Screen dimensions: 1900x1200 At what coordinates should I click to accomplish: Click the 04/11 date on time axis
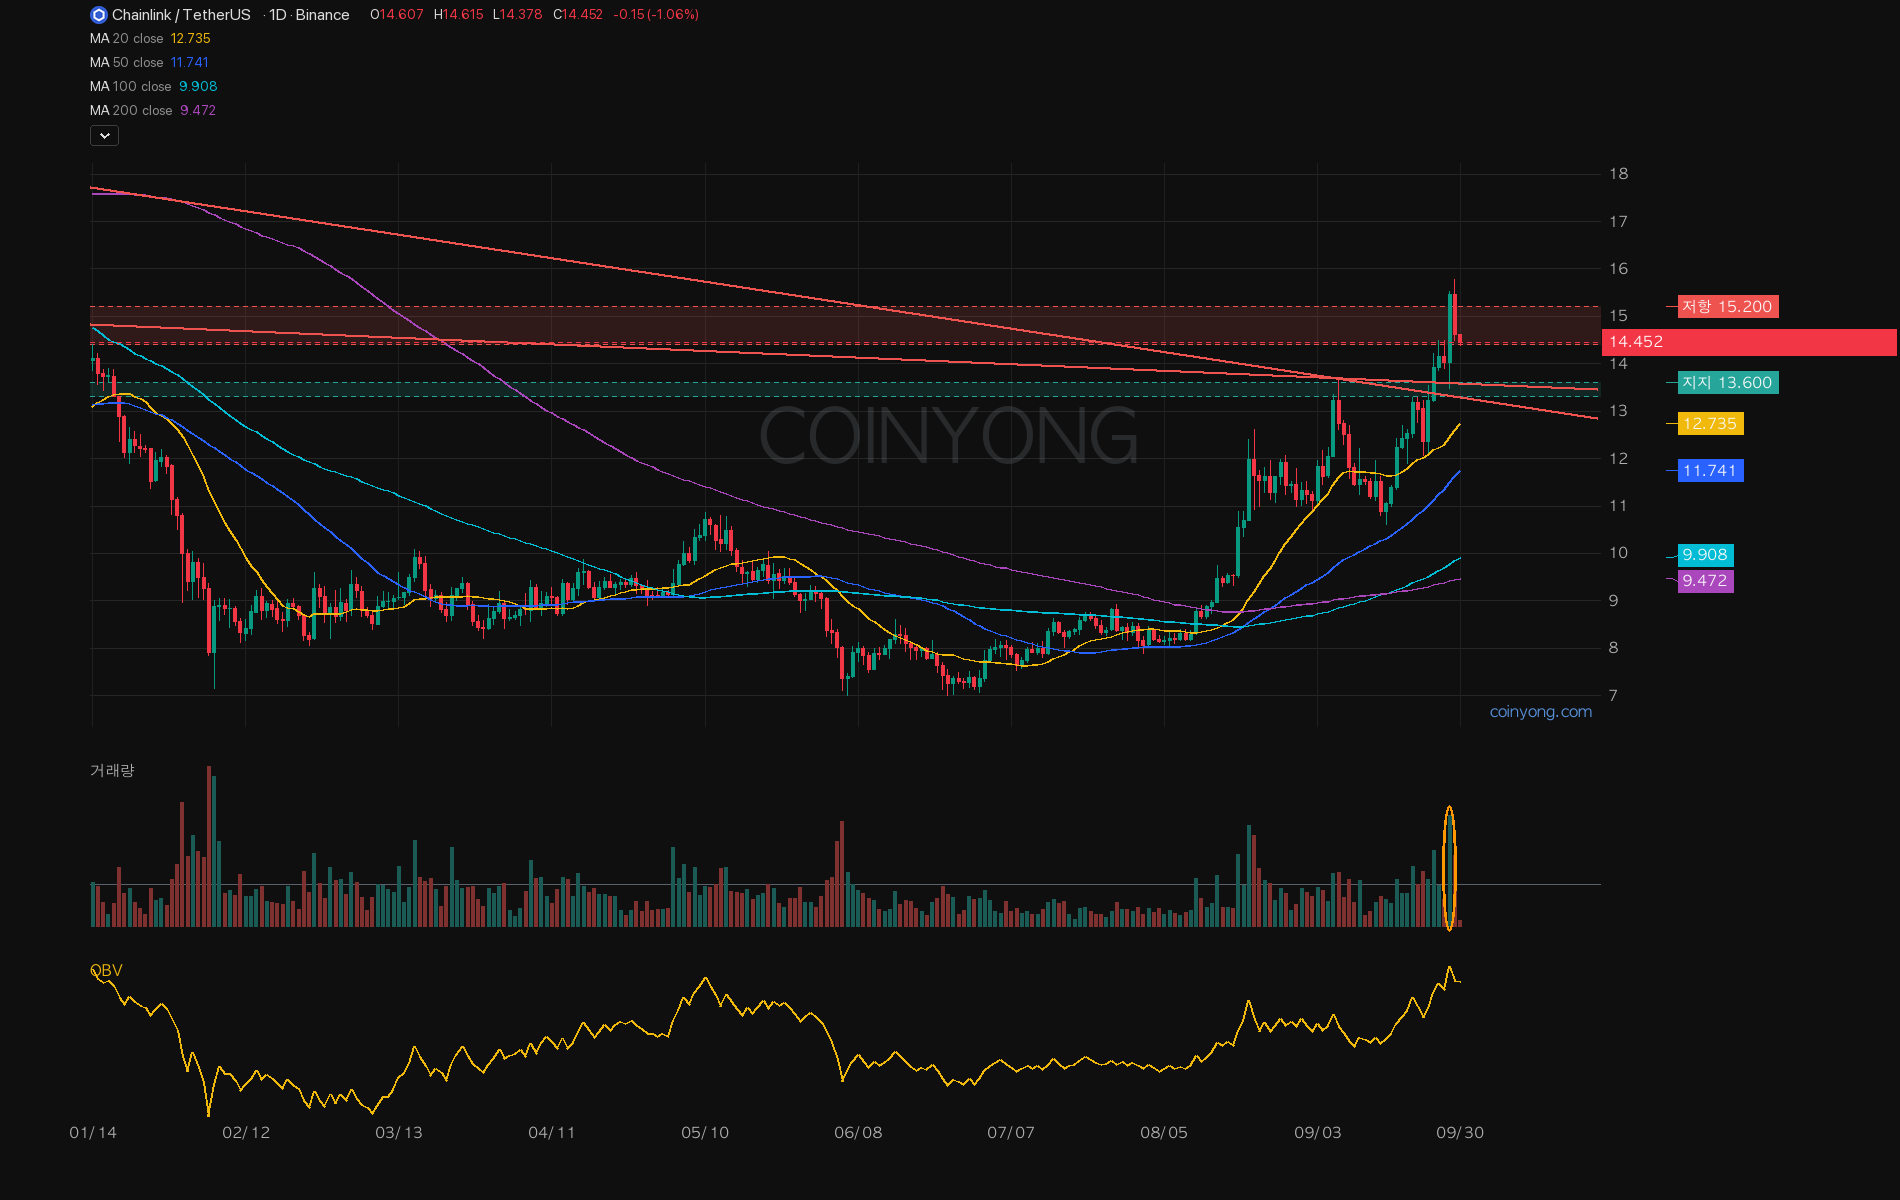pyautogui.click(x=552, y=1133)
